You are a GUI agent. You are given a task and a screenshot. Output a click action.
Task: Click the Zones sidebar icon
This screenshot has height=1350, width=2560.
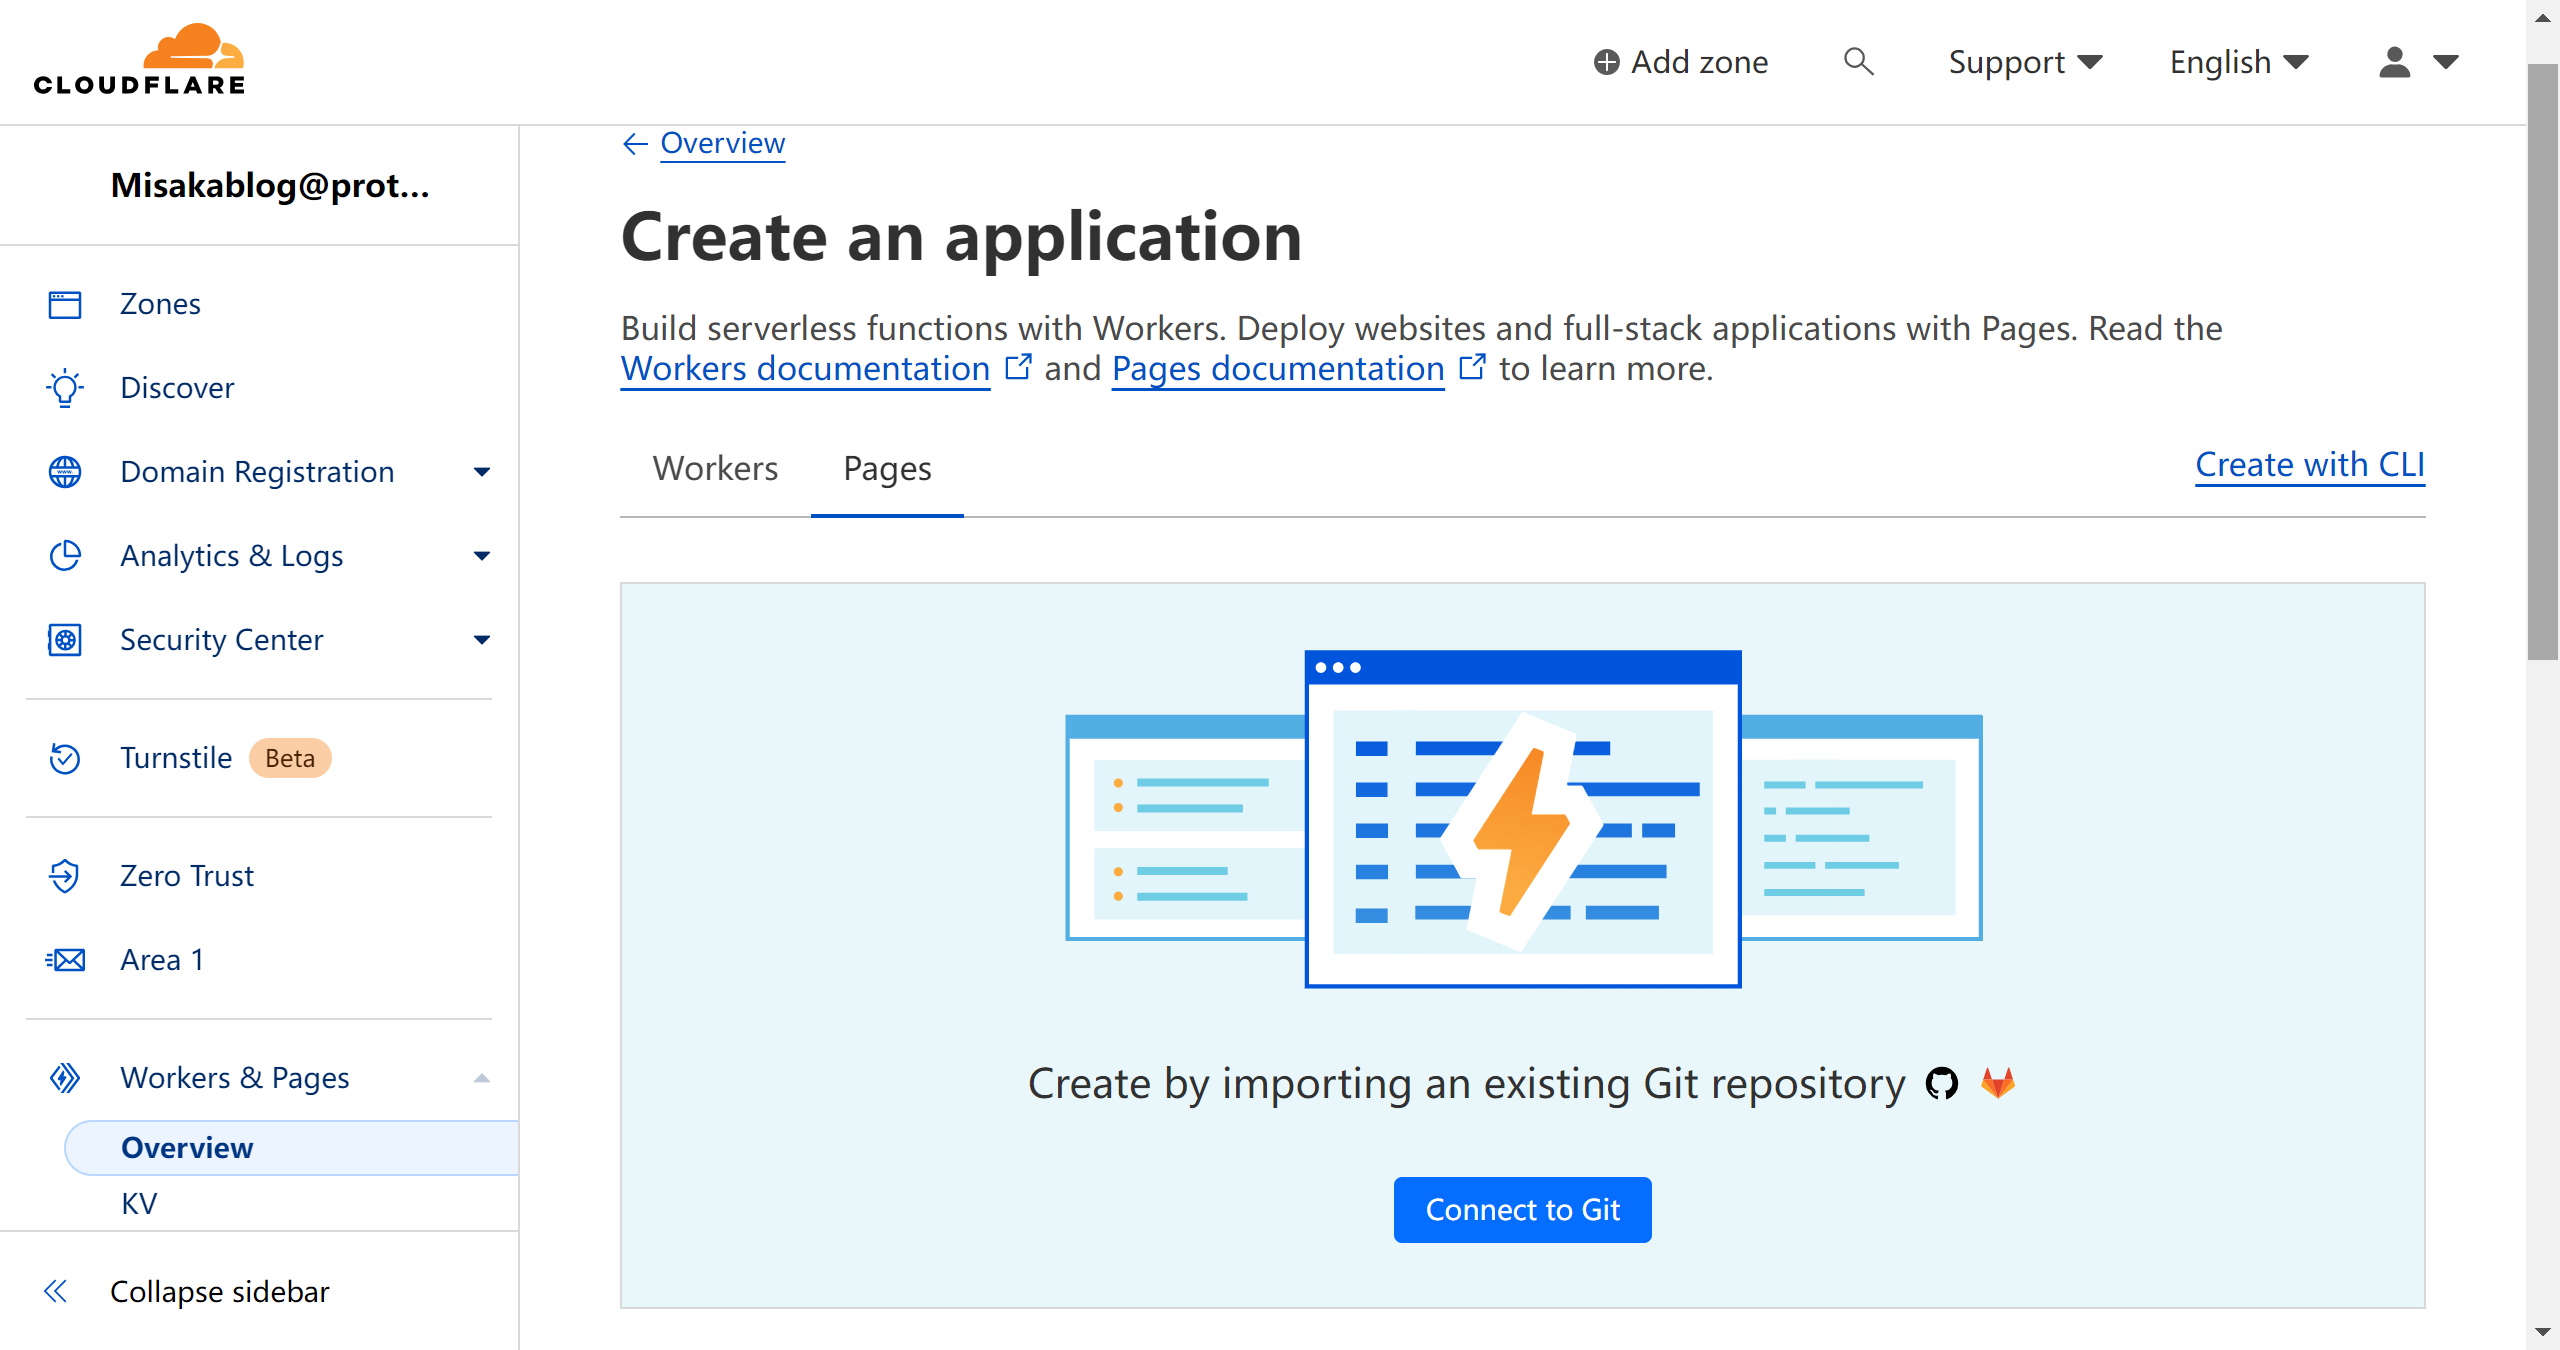click(66, 303)
